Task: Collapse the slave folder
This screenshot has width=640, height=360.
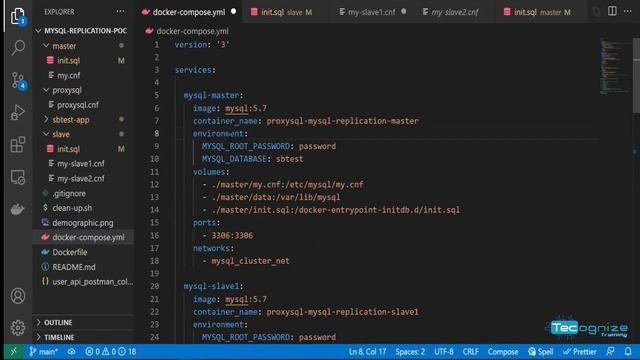Action: (84, 134)
